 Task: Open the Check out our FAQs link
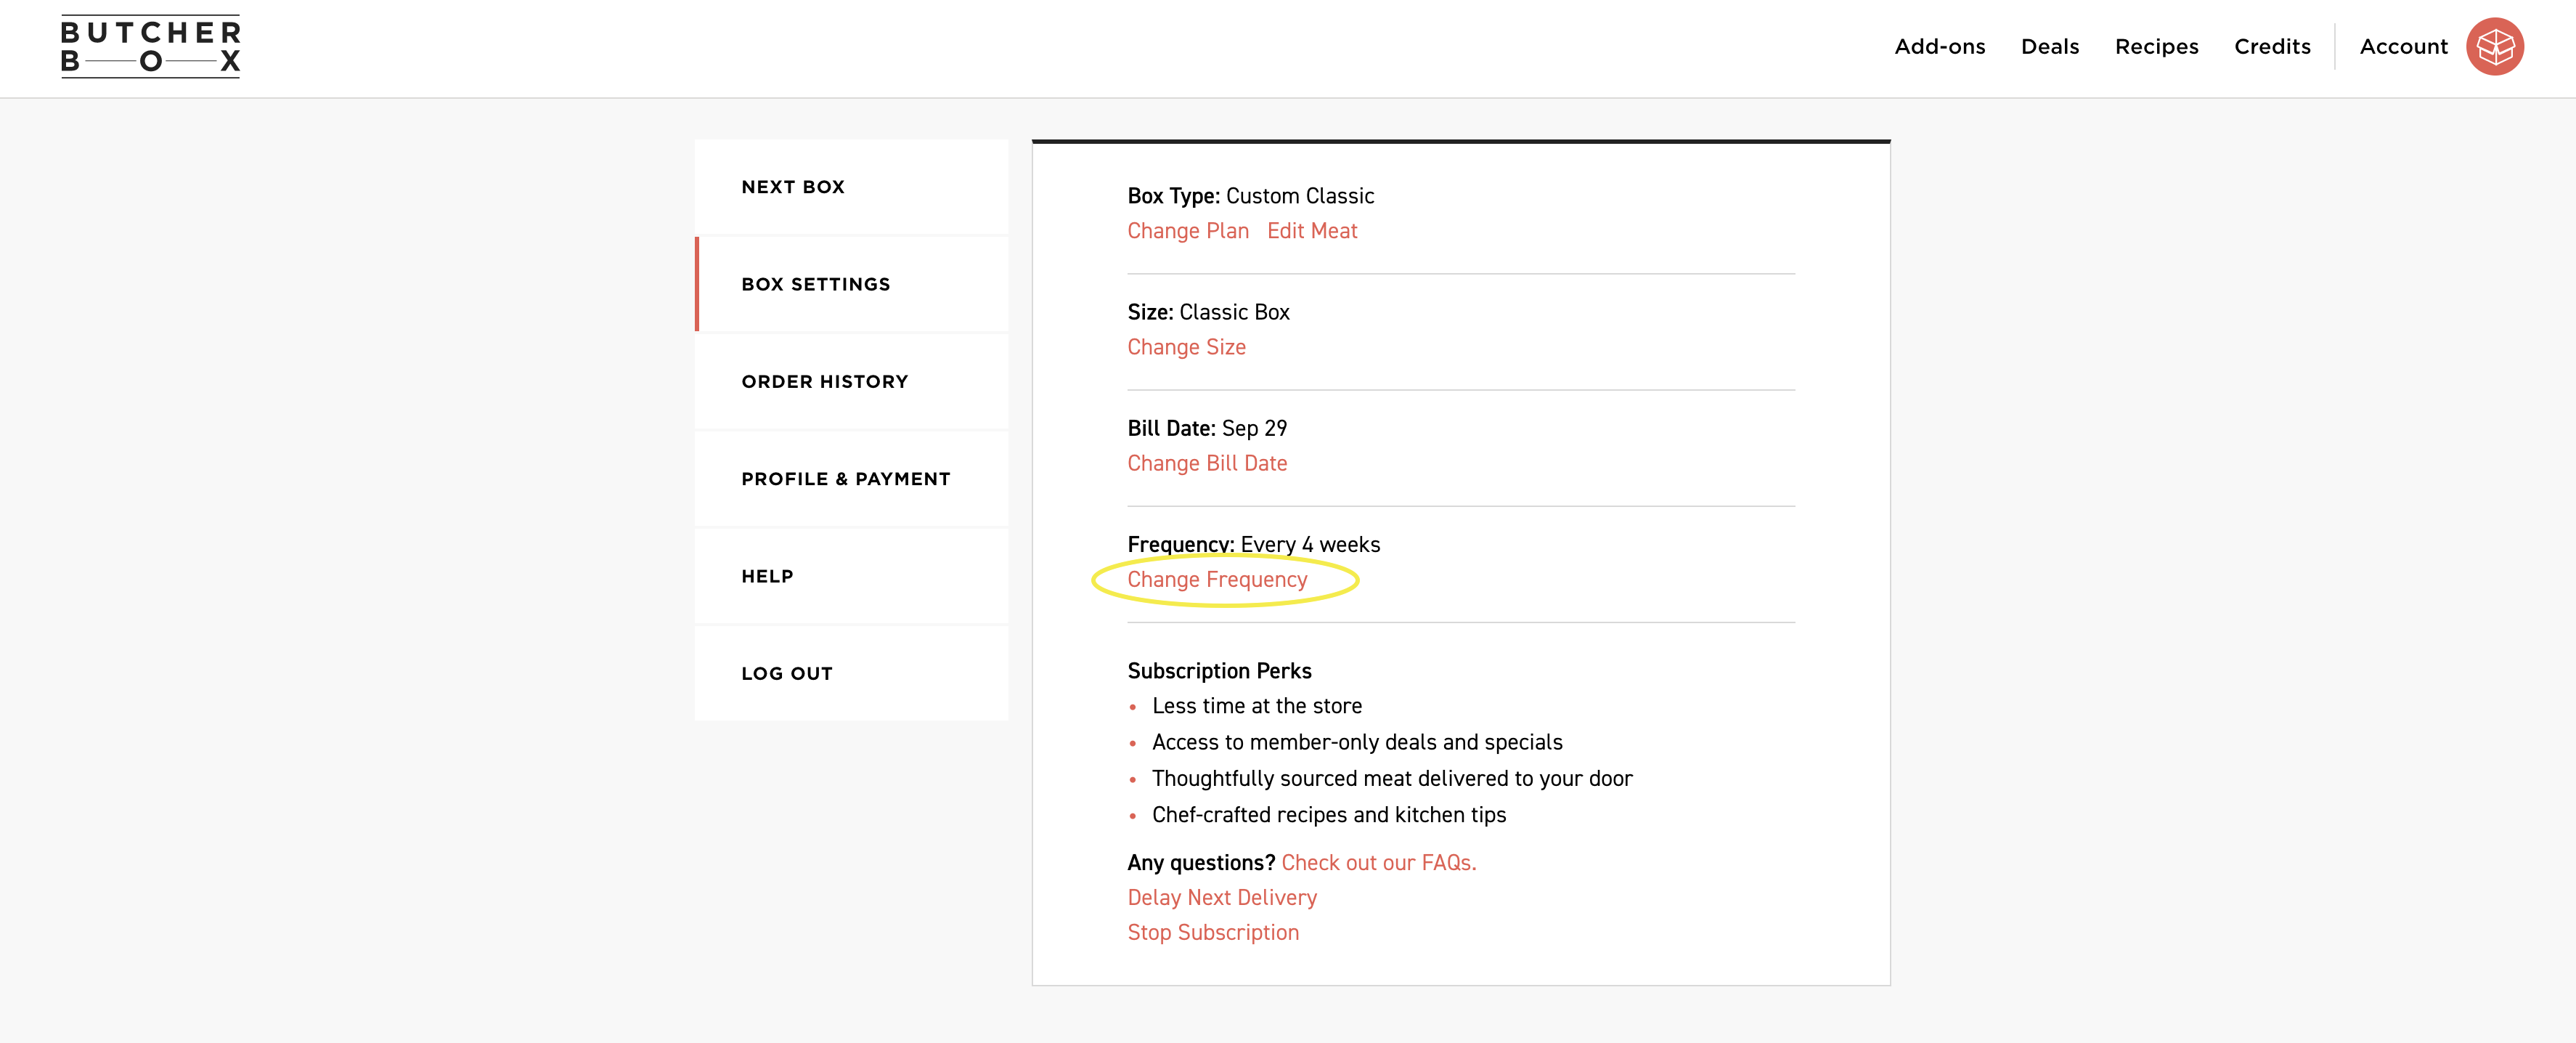point(1378,863)
